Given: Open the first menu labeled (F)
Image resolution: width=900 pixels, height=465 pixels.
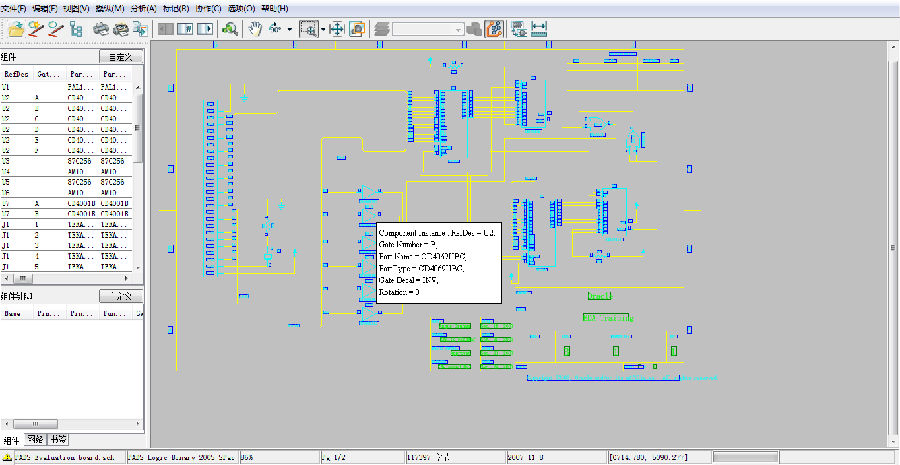Looking at the screenshot, I should pyautogui.click(x=14, y=8).
